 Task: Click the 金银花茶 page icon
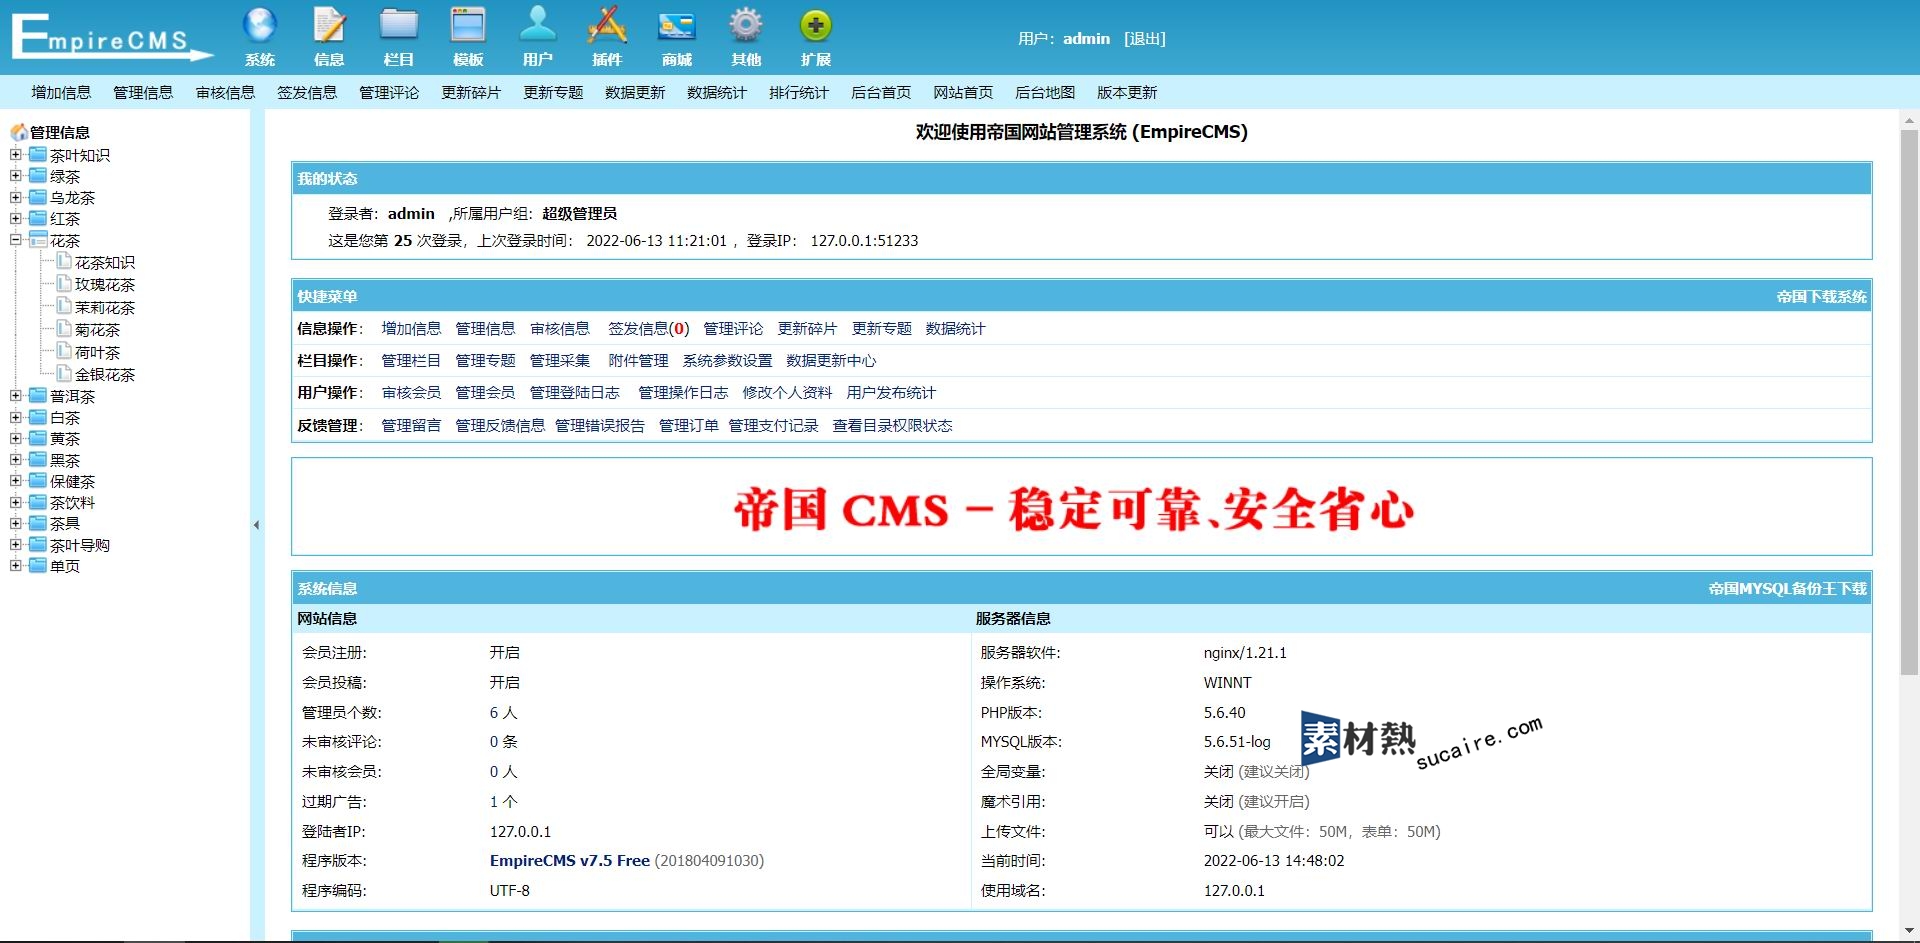[64, 374]
